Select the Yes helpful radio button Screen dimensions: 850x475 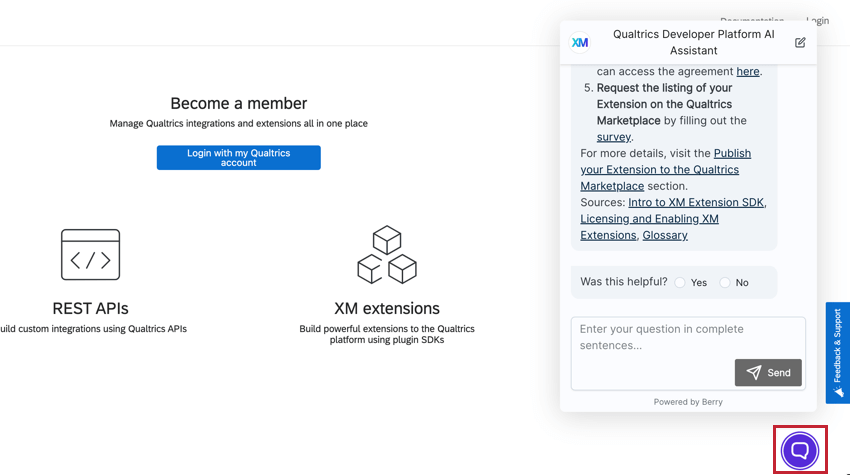(680, 283)
